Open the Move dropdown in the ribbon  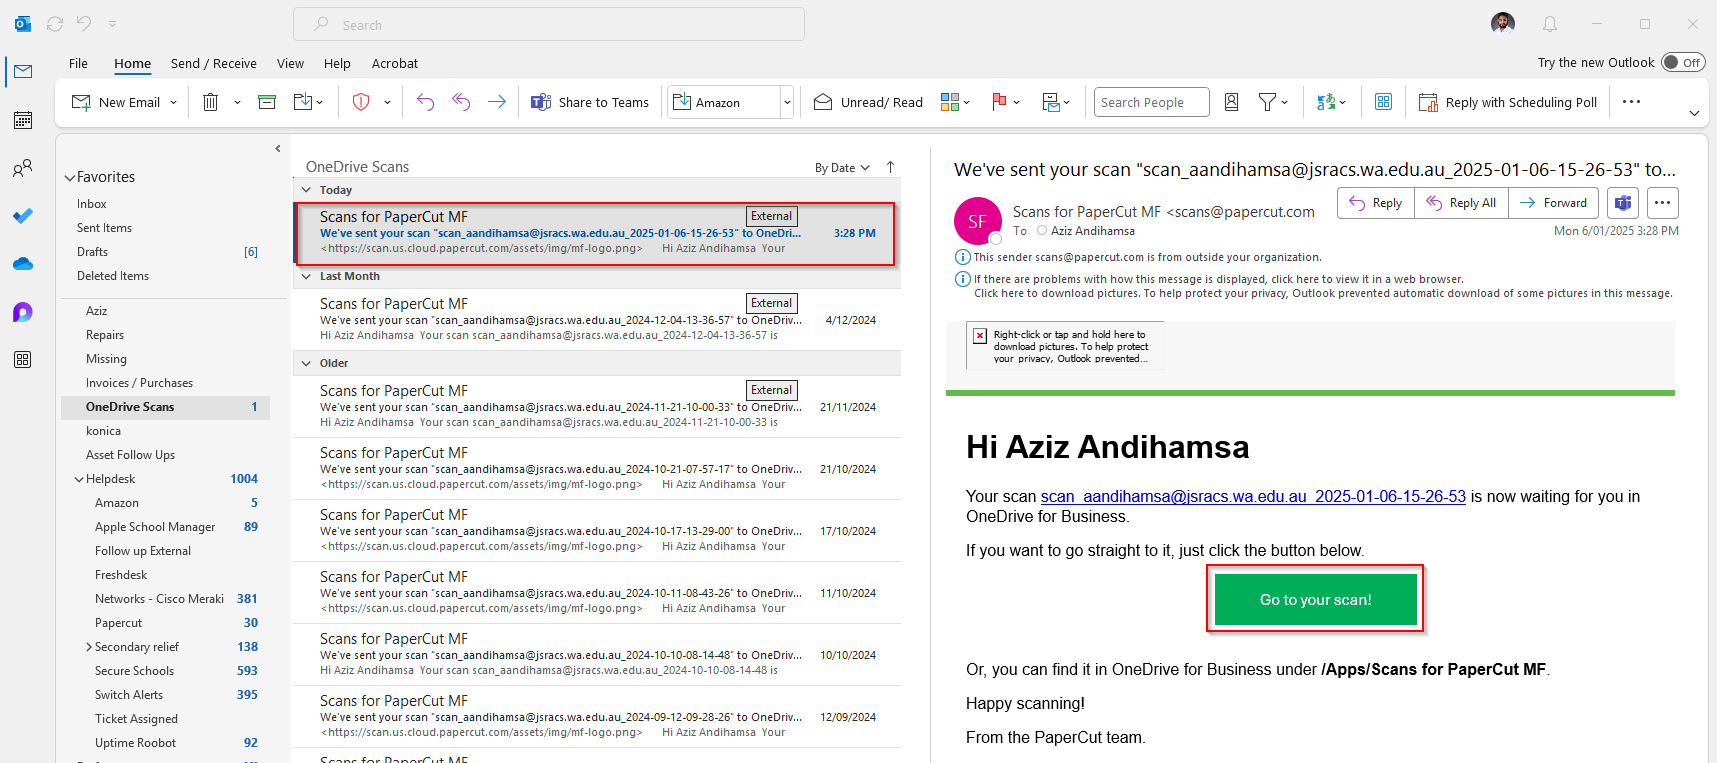tap(308, 102)
